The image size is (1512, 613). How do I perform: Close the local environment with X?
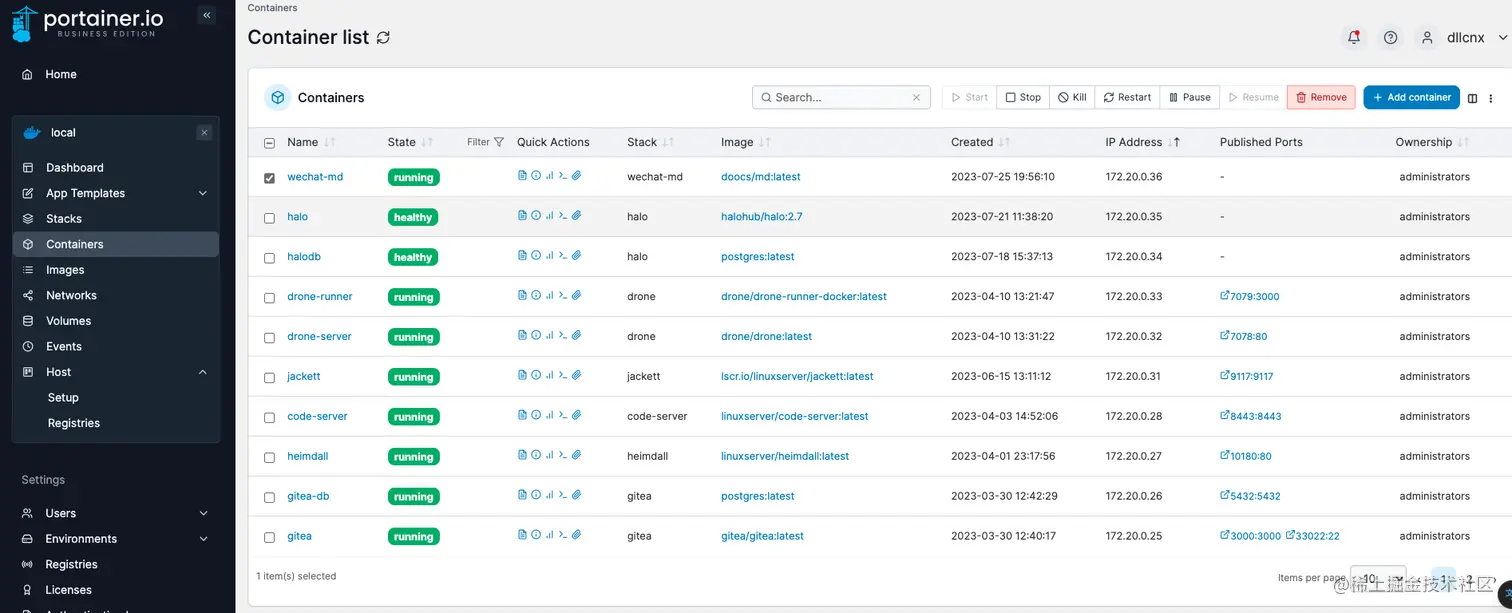click(x=204, y=132)
